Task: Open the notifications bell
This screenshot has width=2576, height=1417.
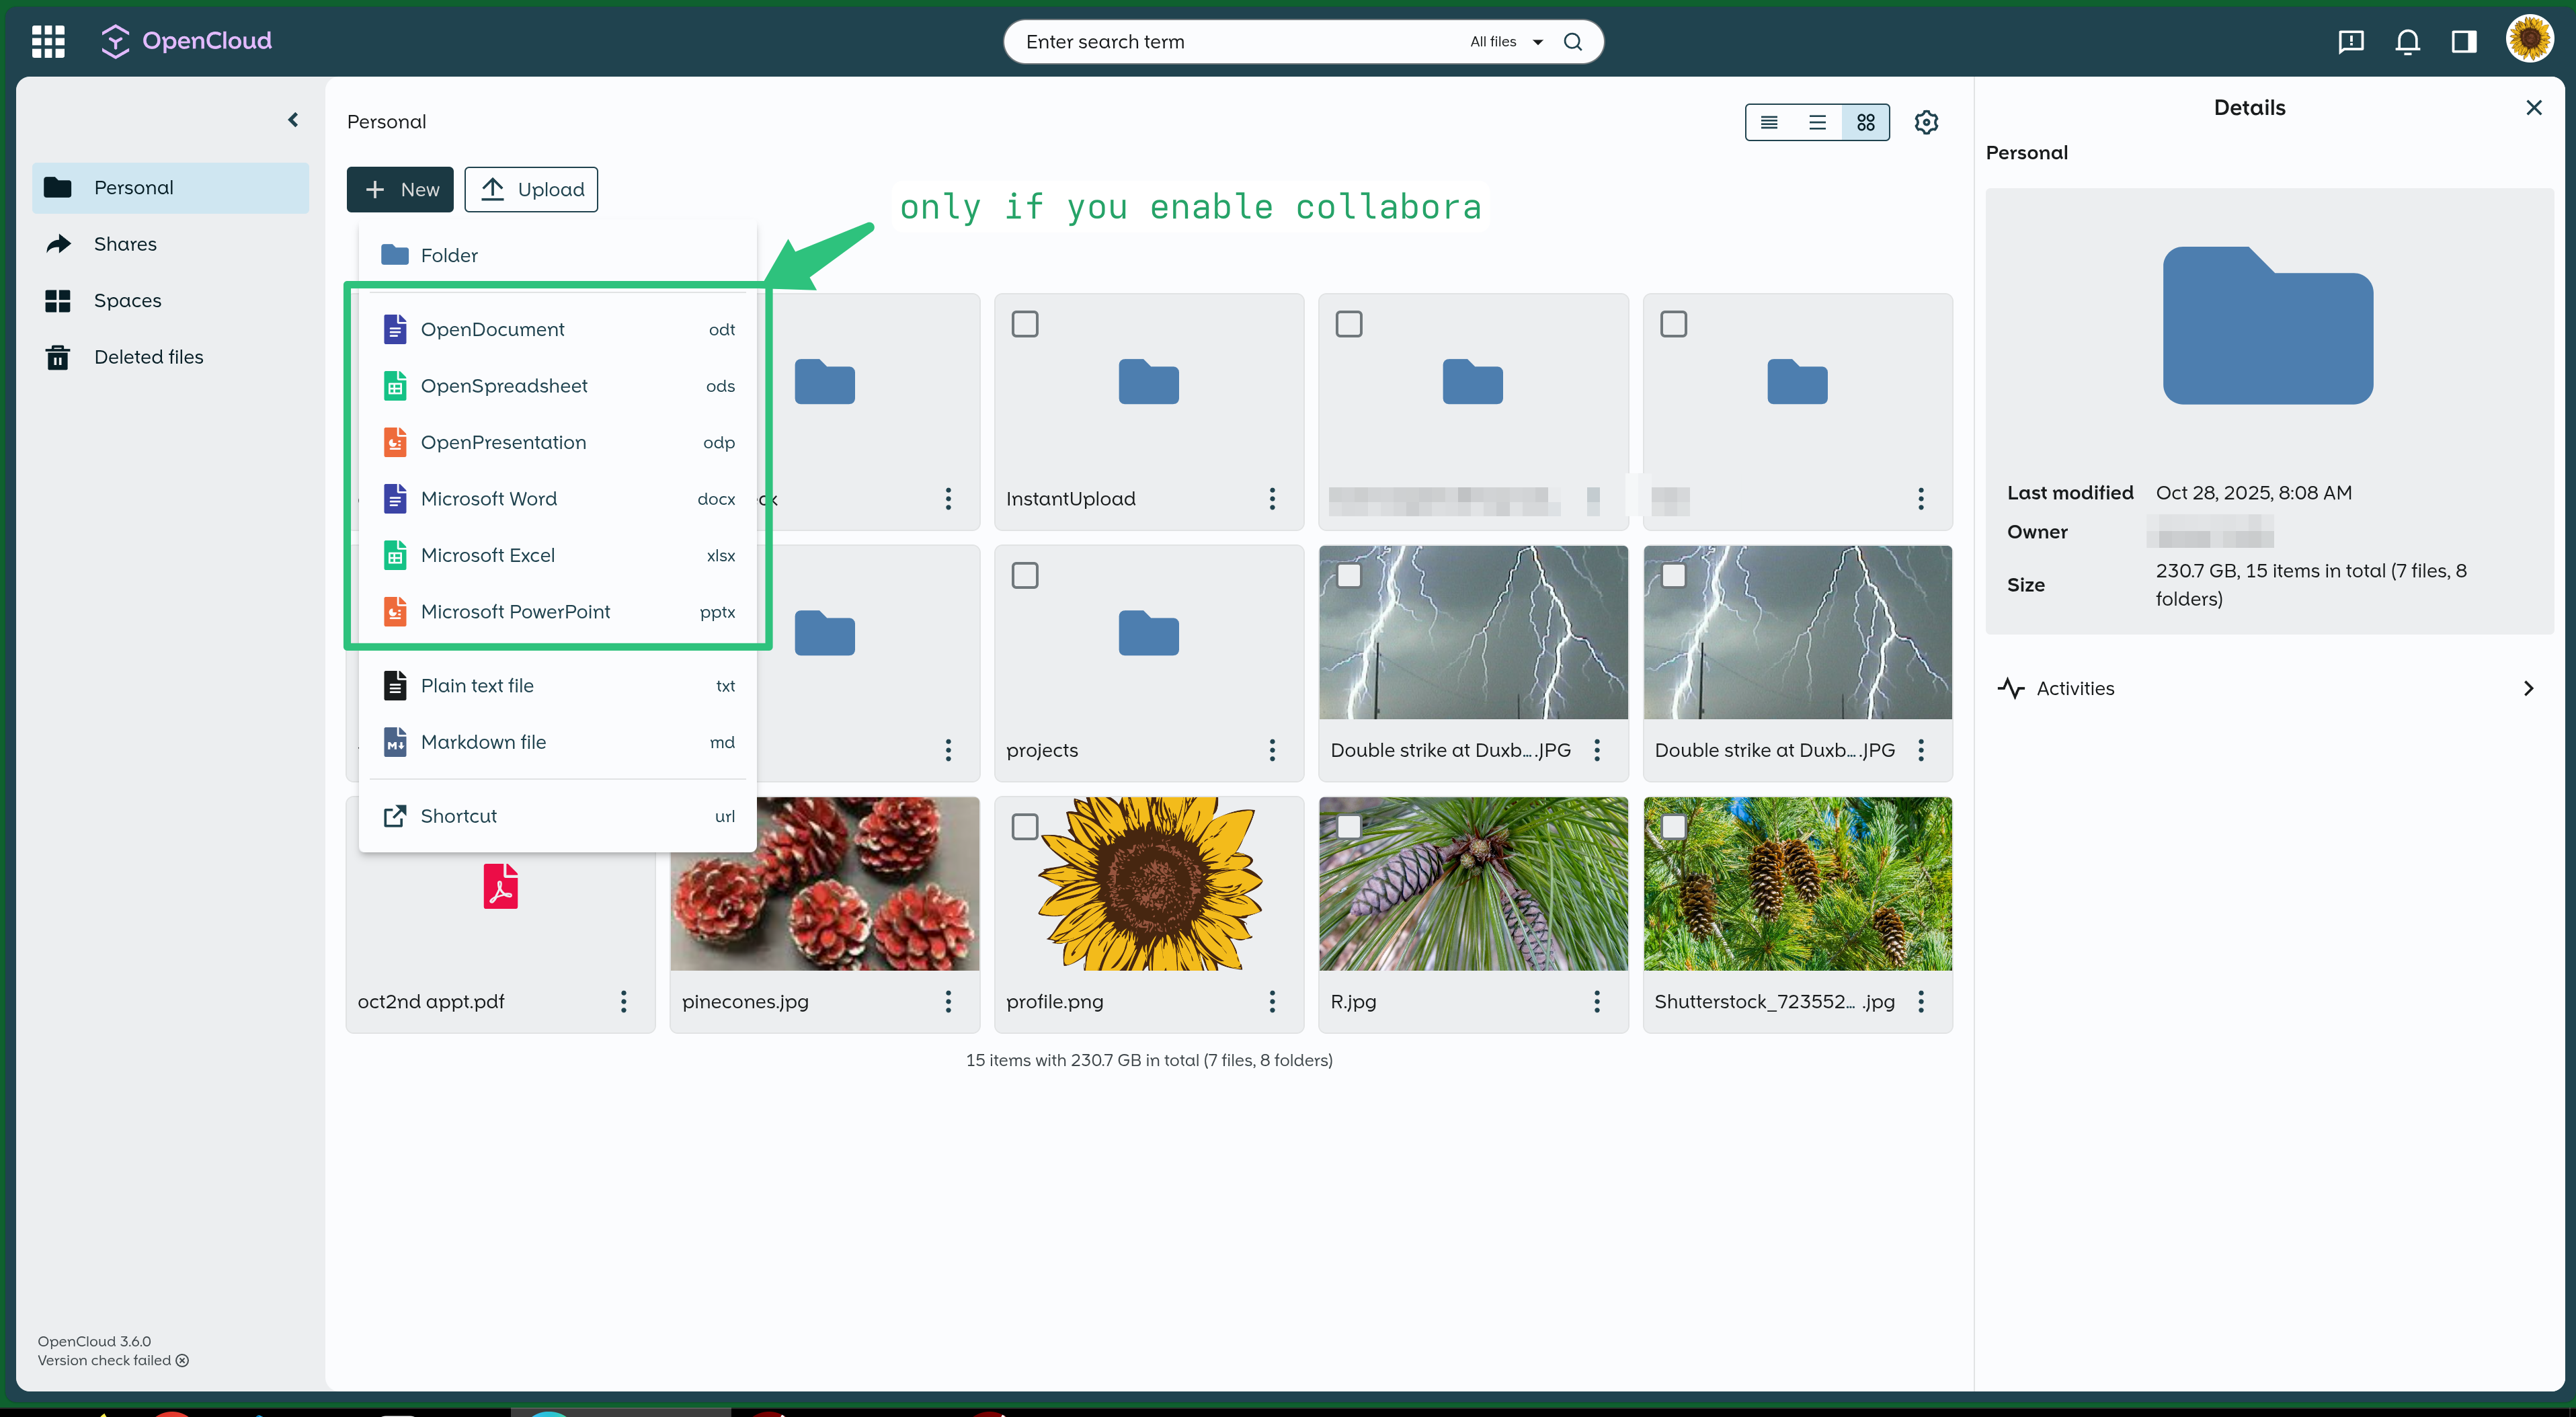Action: tap(2407, 42)
